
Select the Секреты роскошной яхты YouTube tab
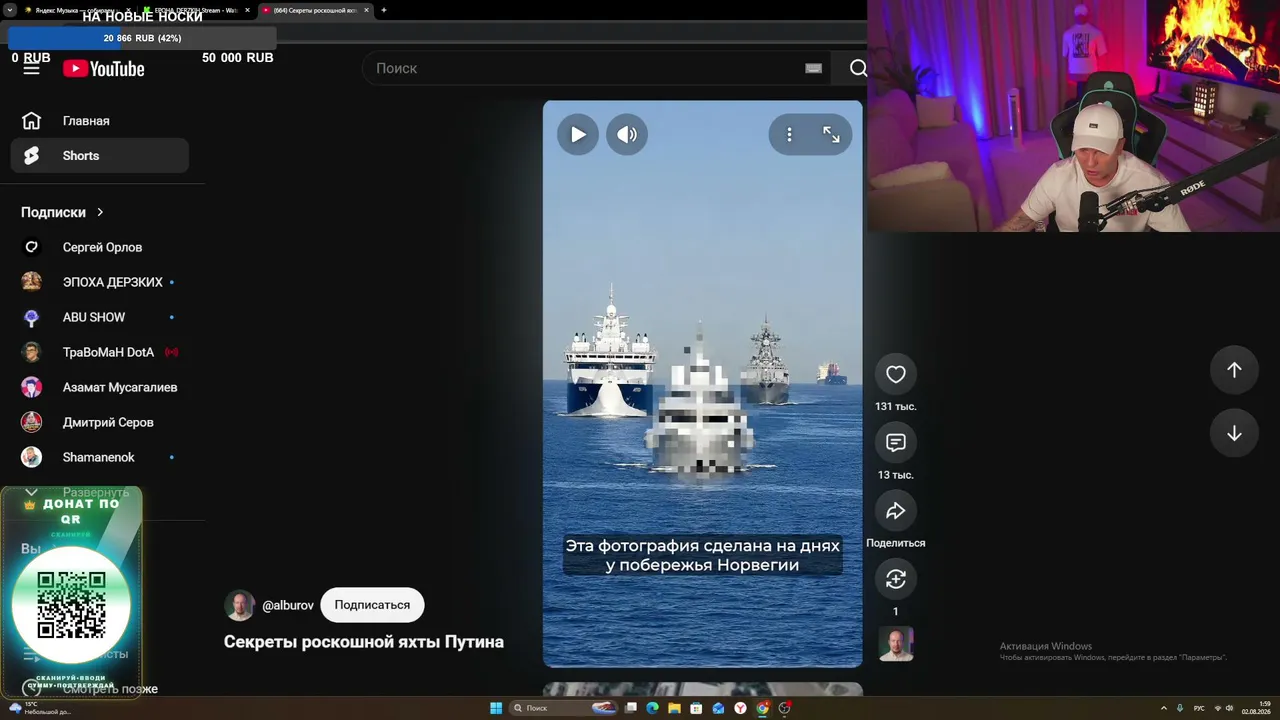[x=315, y=10]
